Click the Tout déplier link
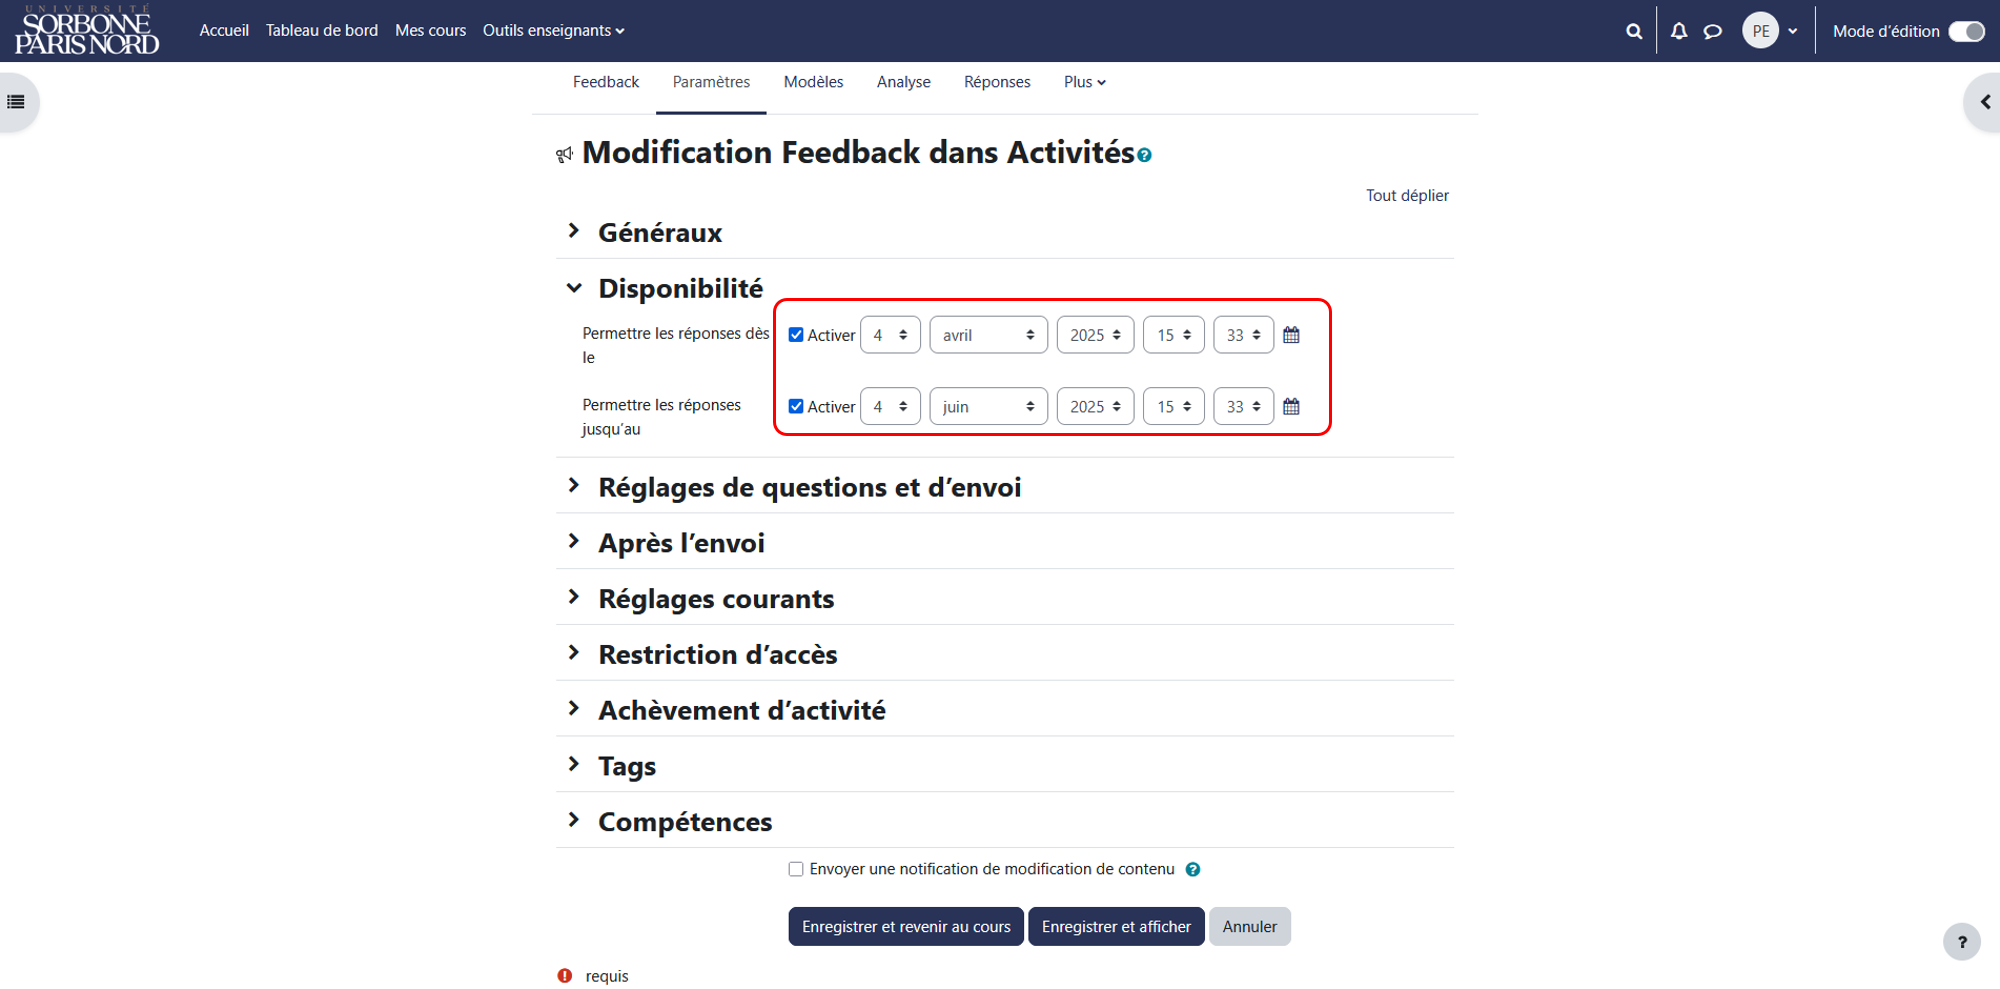 (1407, 195)
